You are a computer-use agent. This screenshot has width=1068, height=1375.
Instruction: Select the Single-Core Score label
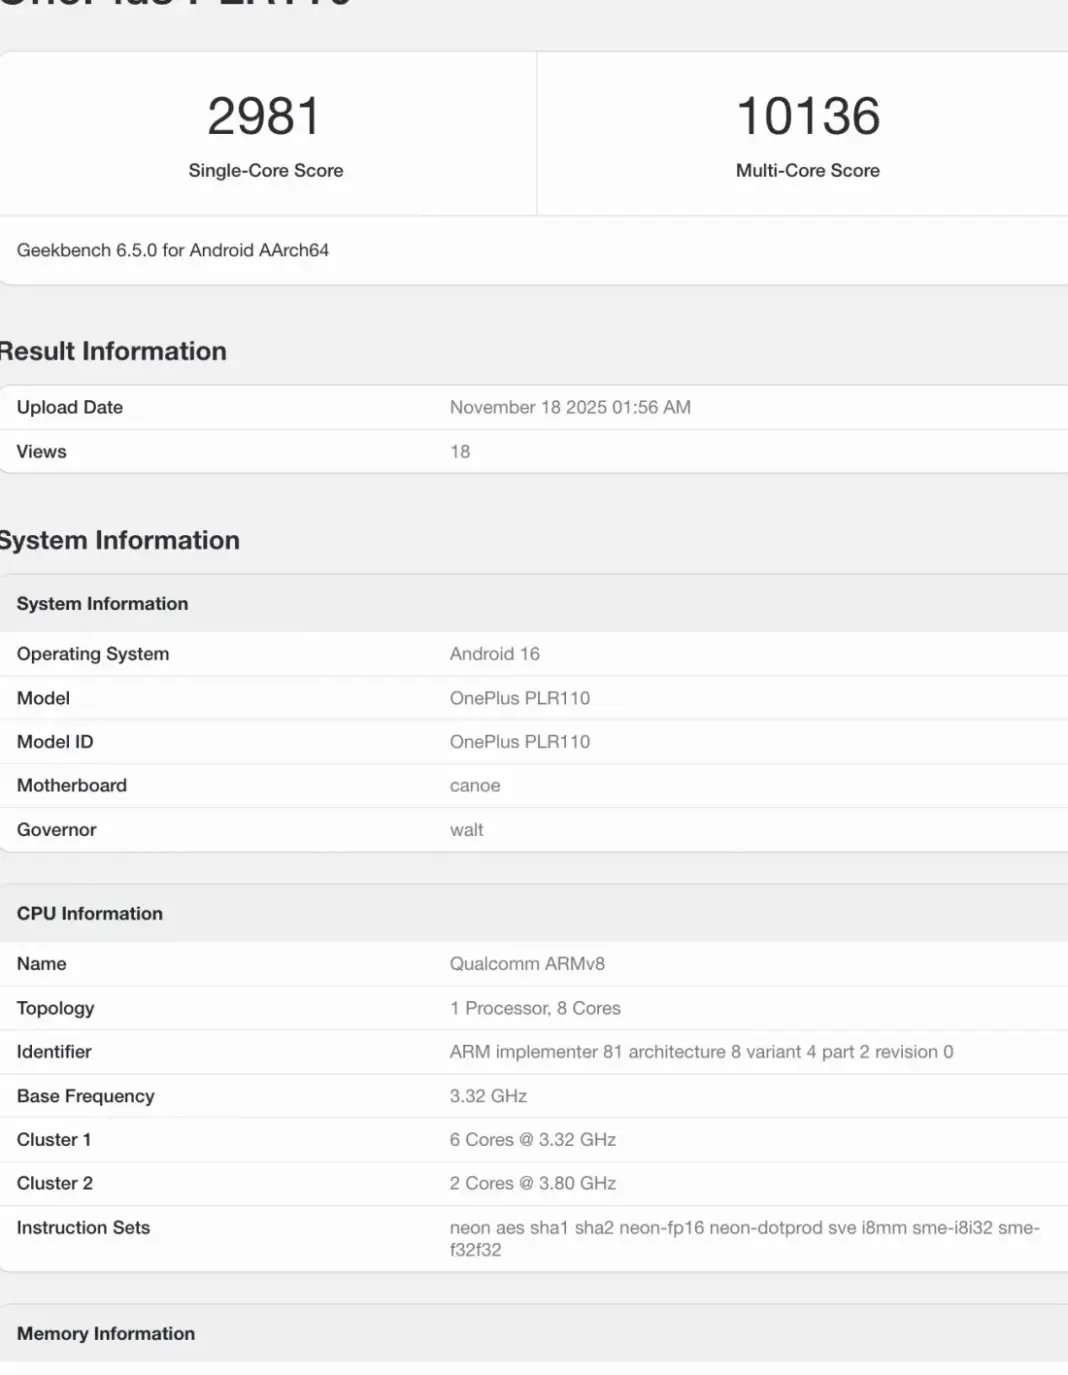pos(266,171)
